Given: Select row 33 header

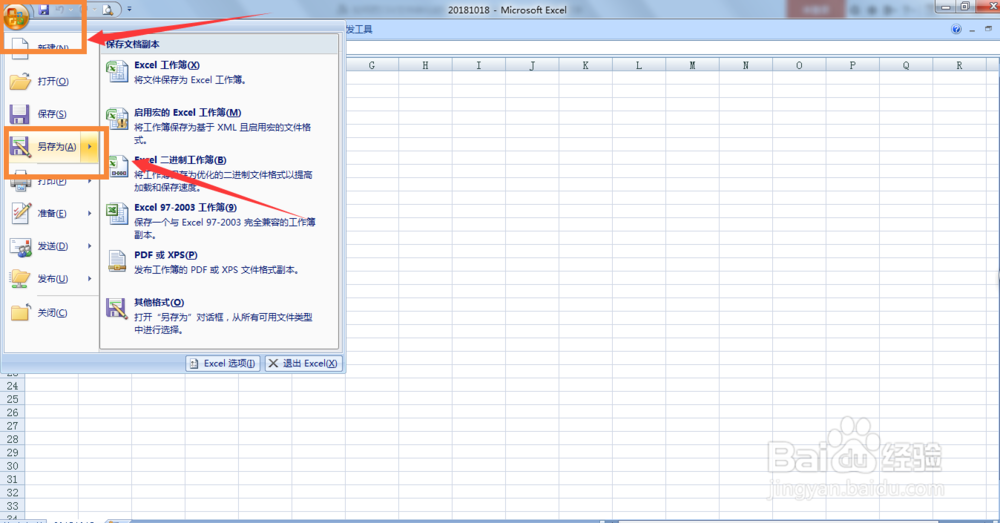Looking at the screenshot, I should pos(12,506).
